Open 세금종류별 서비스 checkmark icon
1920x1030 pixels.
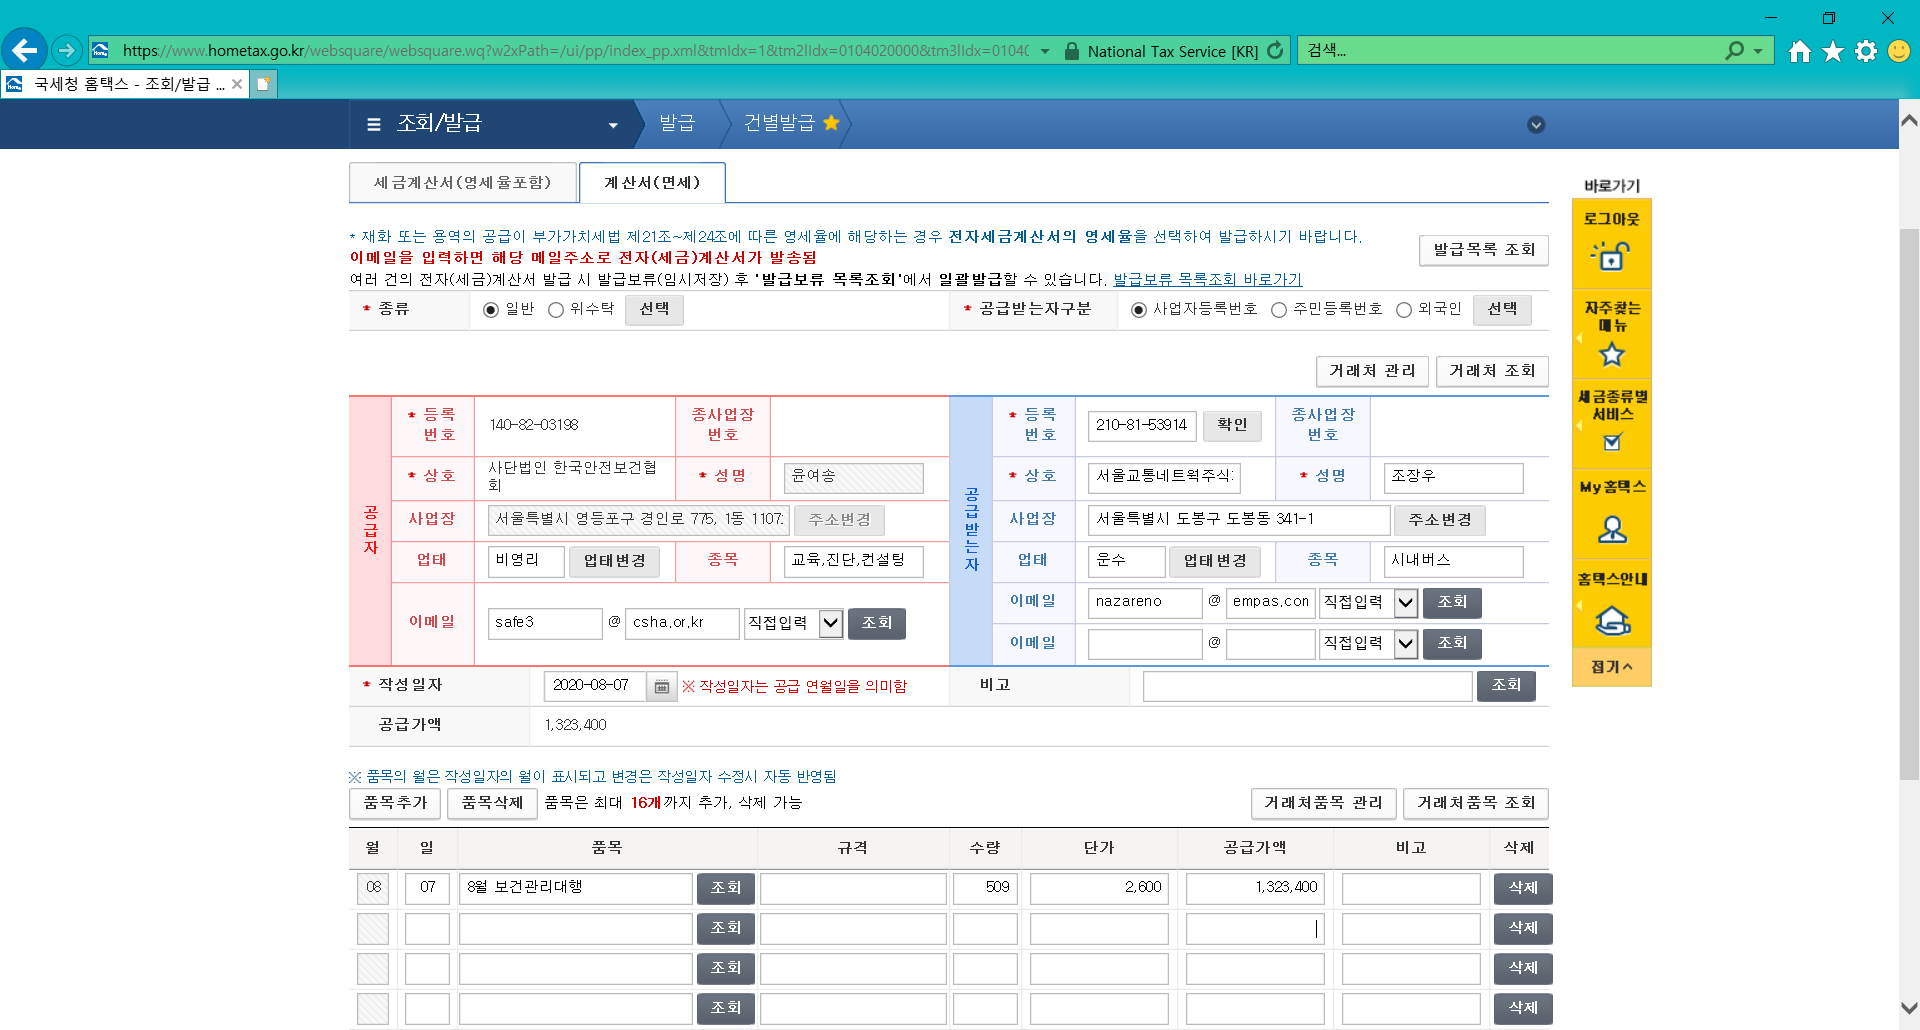click(x=1611, y=442)
